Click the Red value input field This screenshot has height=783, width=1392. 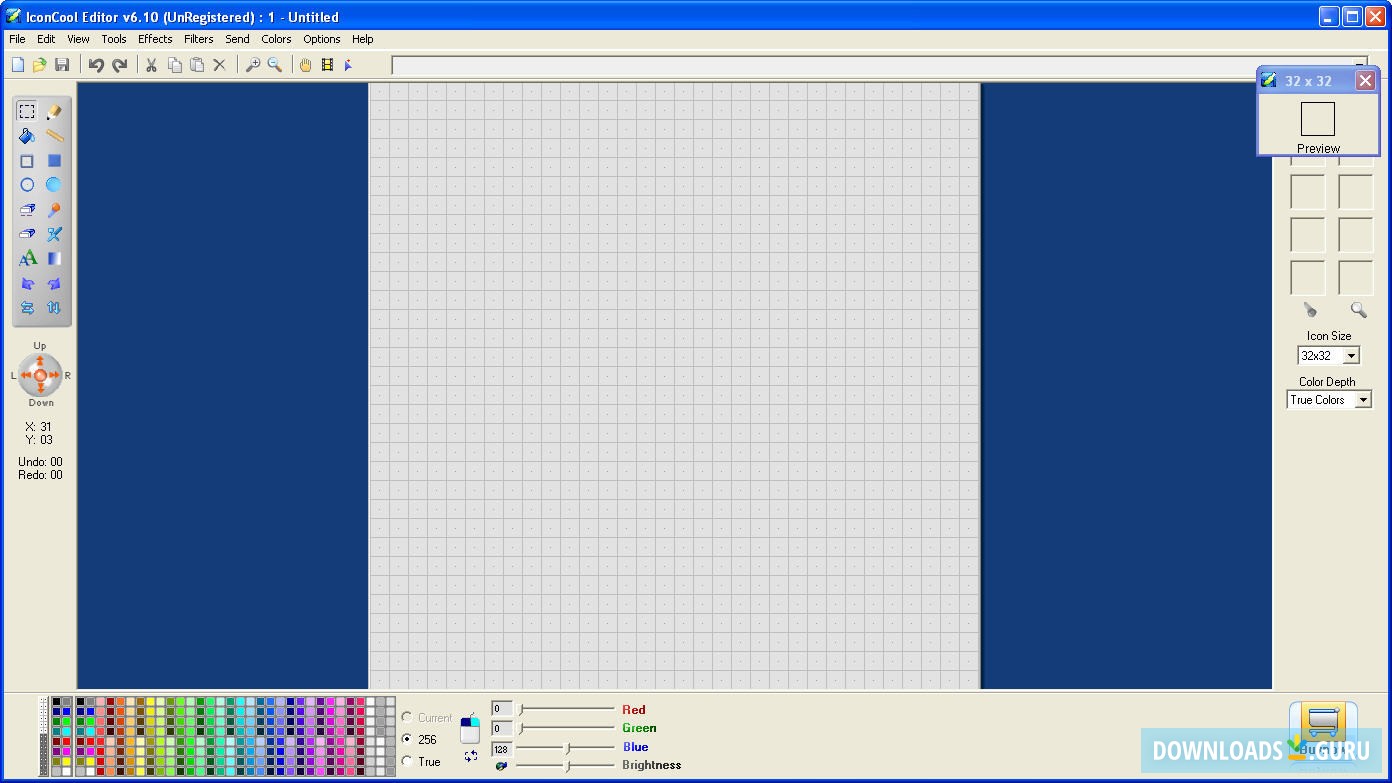pyautogui.click(x=502, y=709)
